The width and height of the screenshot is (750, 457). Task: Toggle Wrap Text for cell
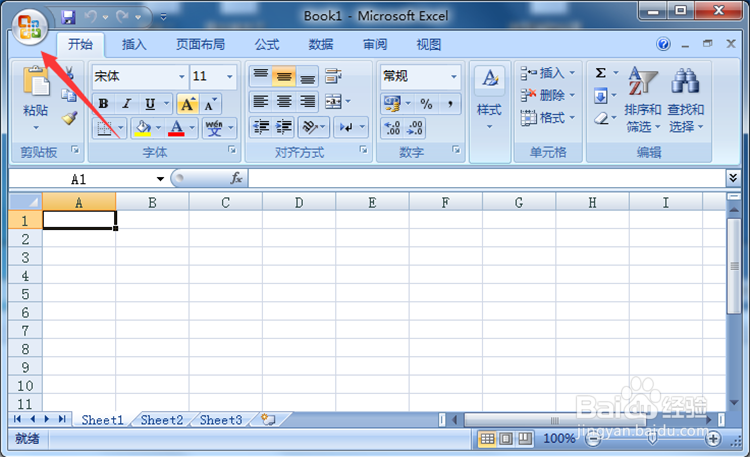click(x=333, y=76)
